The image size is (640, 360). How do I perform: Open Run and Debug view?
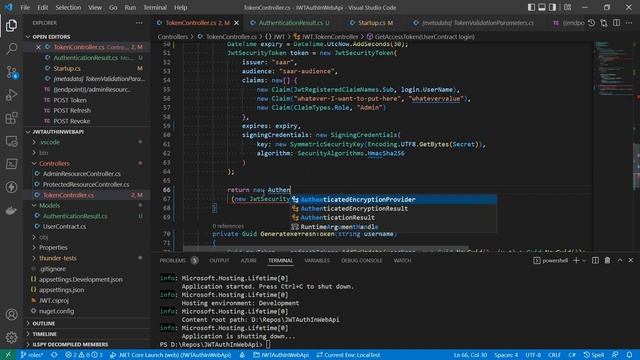pyautogui.click(x=11, y=95)
